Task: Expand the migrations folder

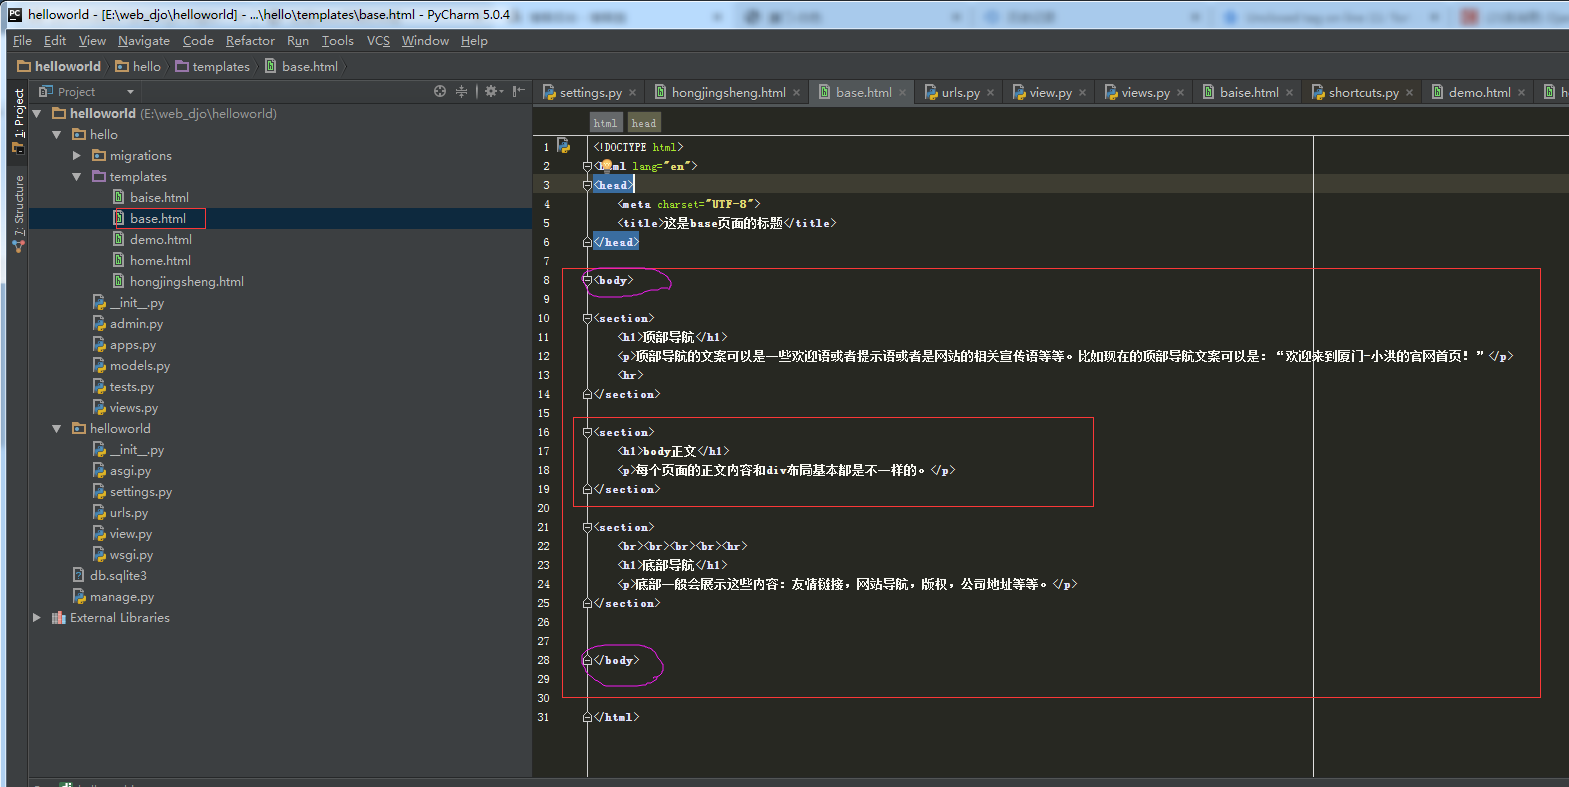Action: (77, 156)
